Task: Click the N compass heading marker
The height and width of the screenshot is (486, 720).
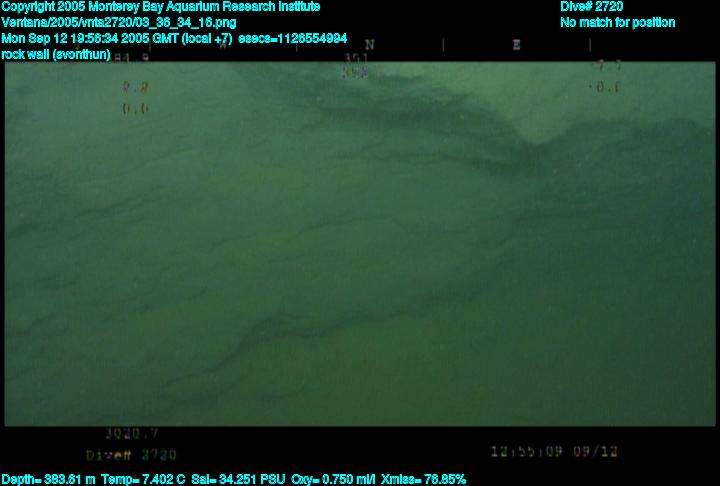Action: [370, 45]
